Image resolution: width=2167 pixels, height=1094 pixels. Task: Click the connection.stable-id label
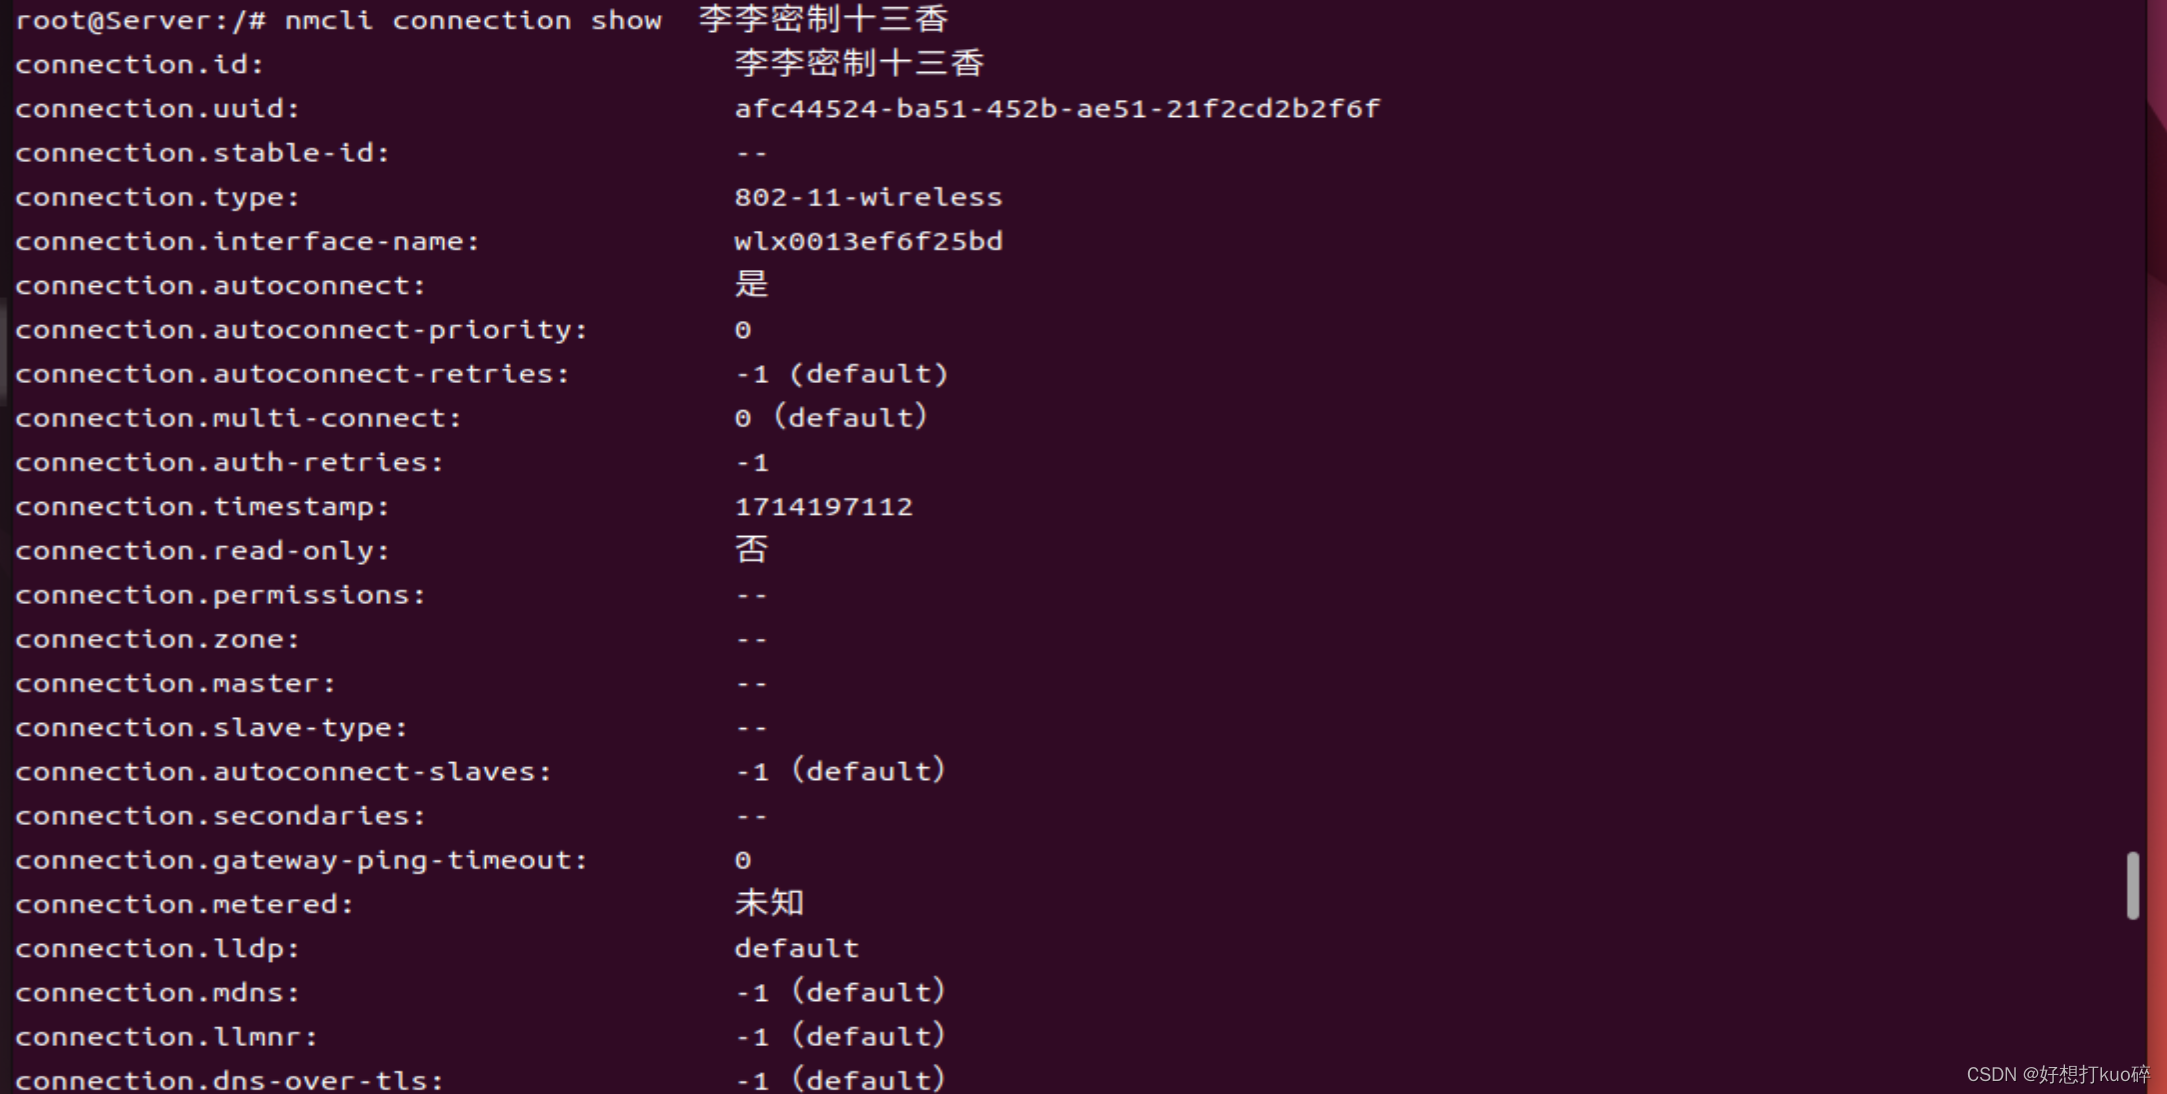click(202, 153)
